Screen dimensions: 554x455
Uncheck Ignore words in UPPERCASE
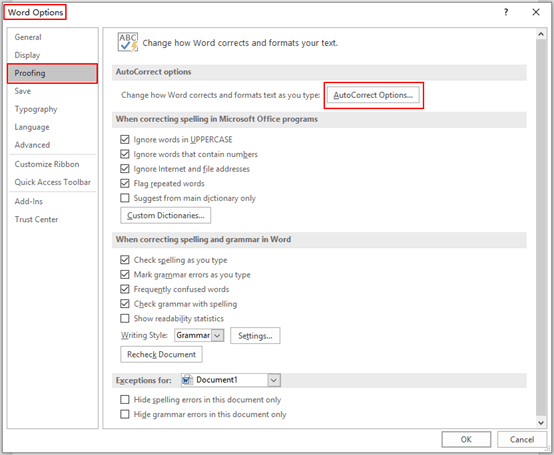point(125,140)
